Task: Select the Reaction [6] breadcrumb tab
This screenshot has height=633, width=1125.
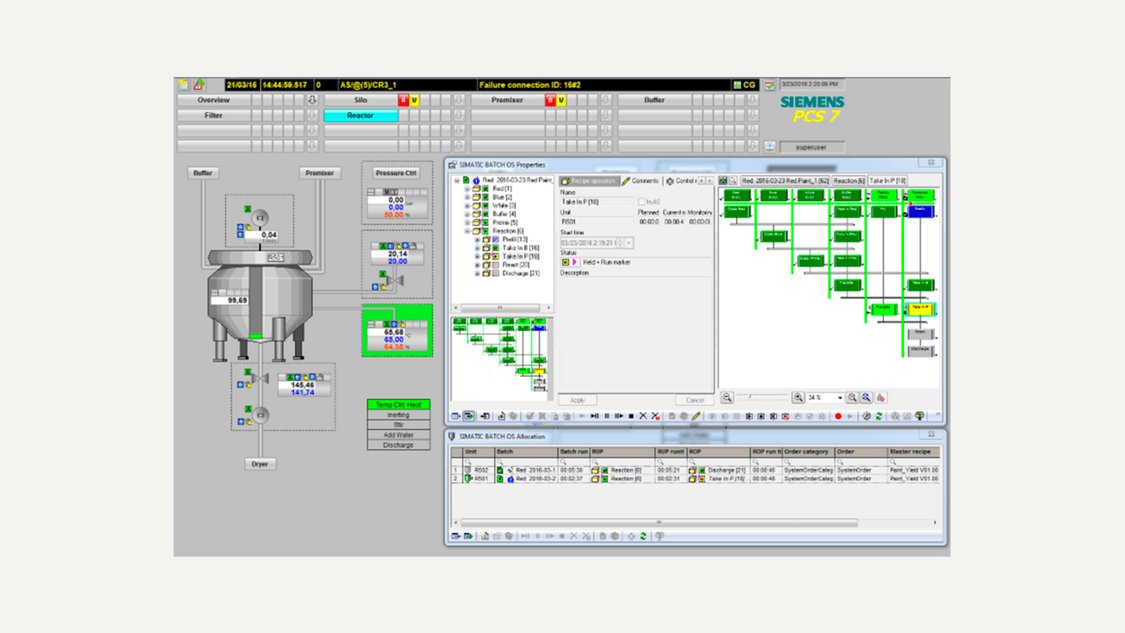Action: [x=849, y=181]
